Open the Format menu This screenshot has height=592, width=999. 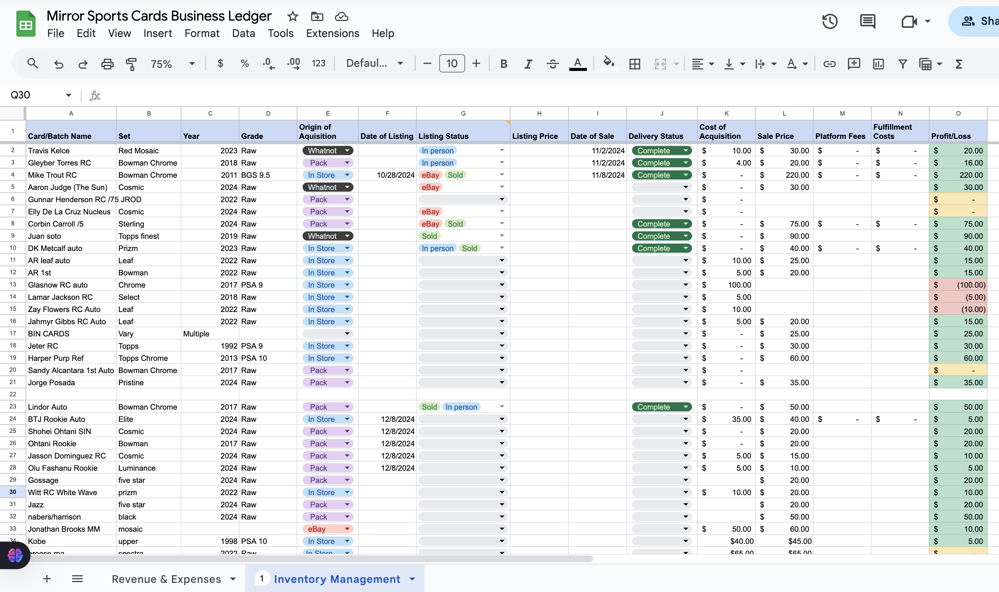[202, 33]
